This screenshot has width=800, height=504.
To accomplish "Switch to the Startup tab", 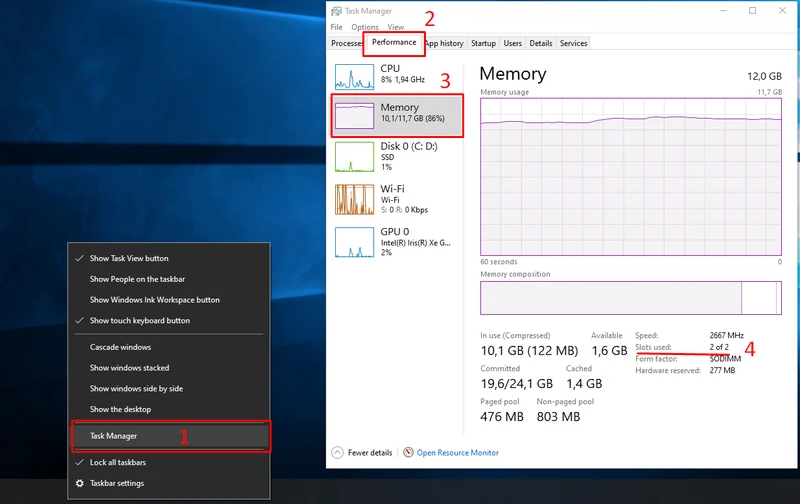I will [x=483, y=43].
